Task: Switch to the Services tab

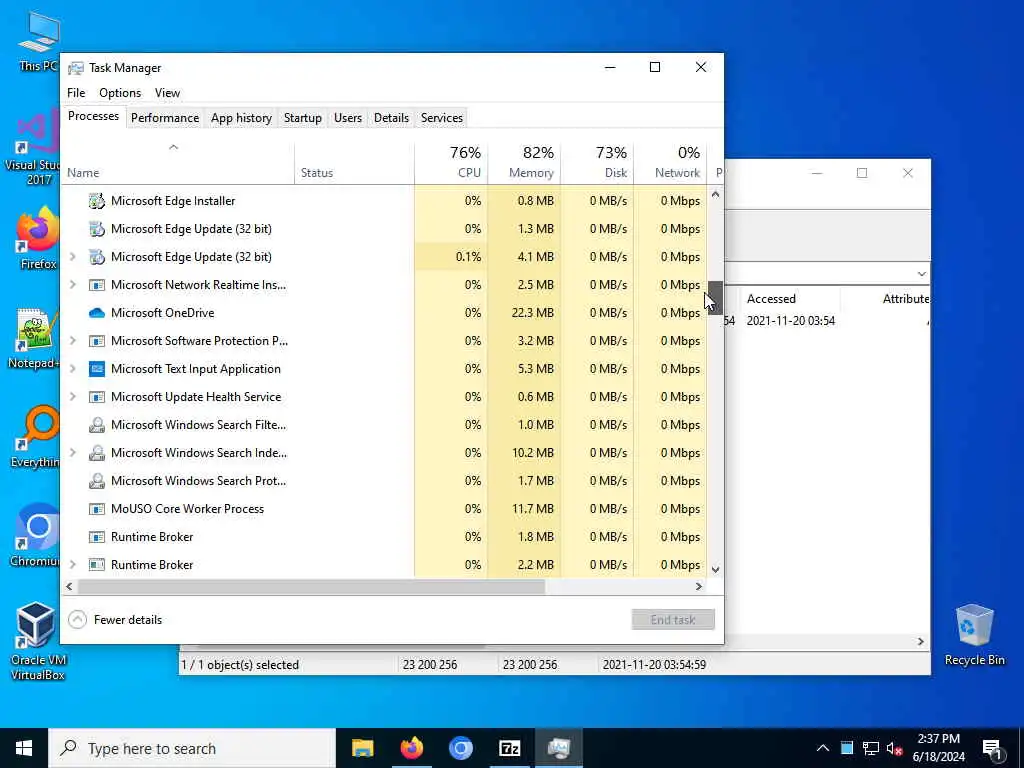Action: click(441, 118)
